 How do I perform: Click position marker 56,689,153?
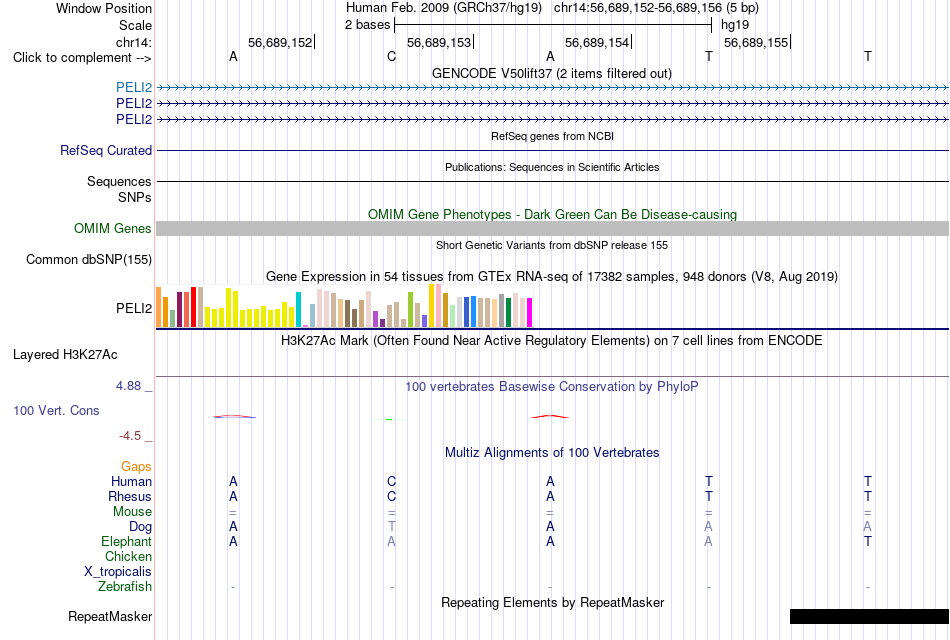439,42
